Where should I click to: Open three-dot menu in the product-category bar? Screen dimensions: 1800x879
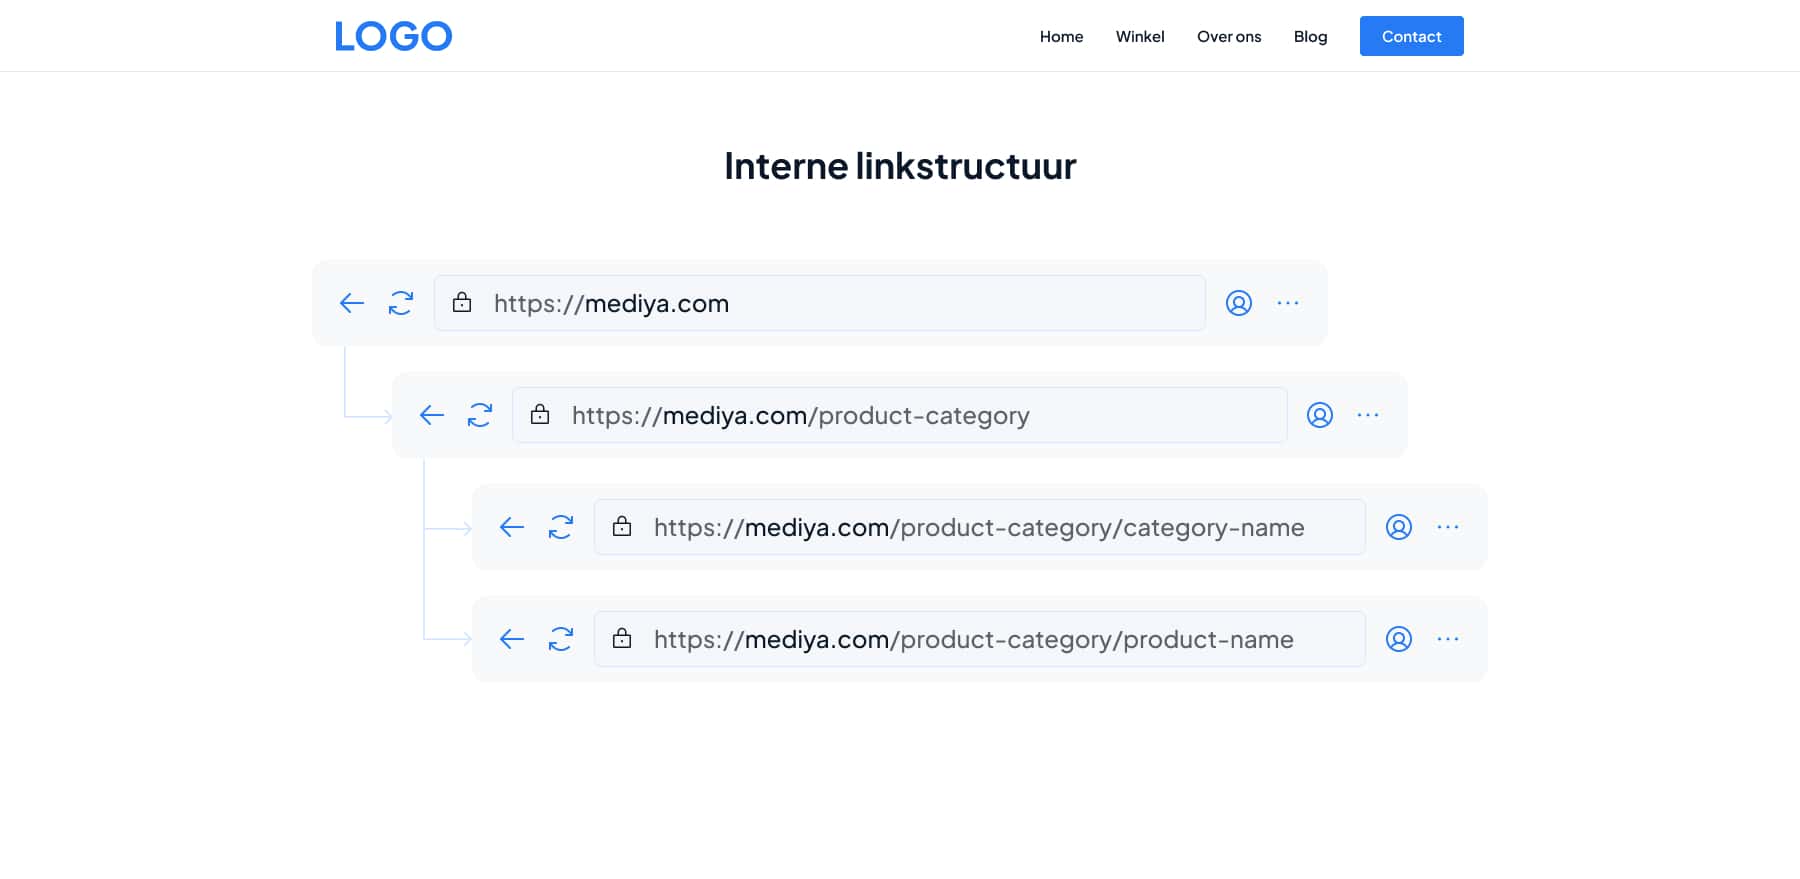click(1368, 415)
